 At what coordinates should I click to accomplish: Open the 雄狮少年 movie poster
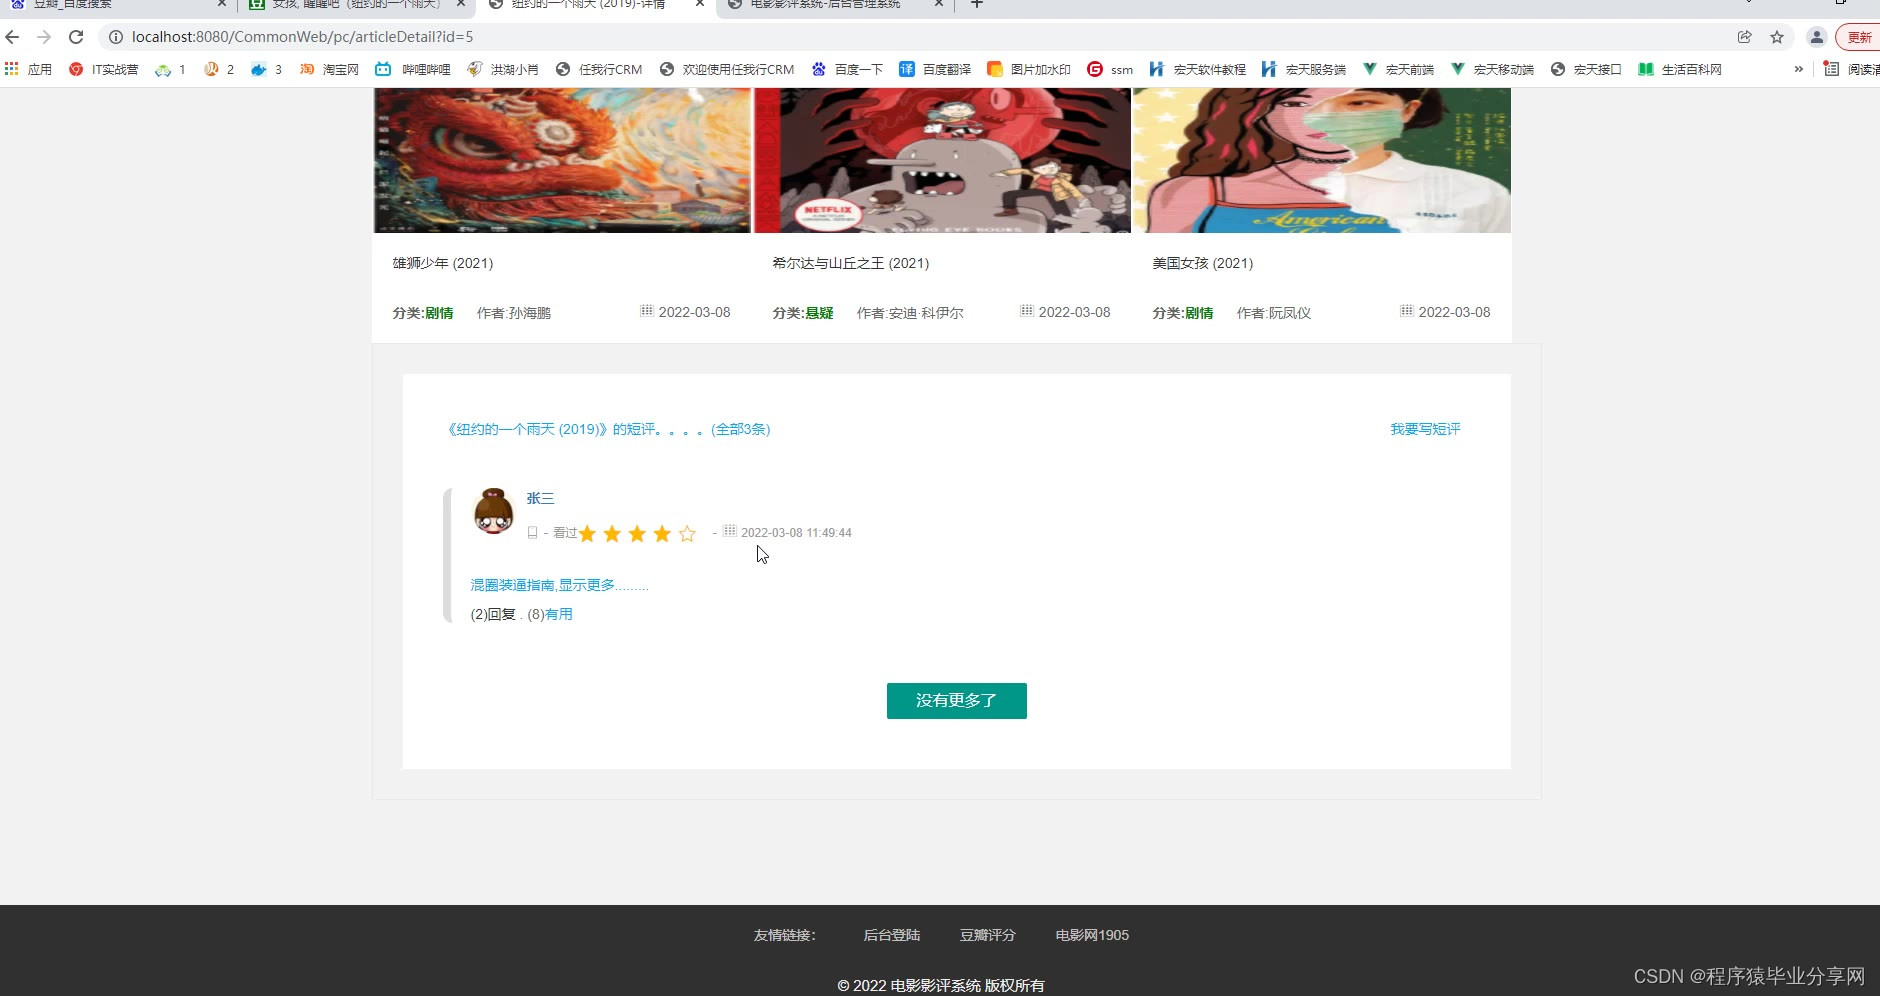pyautogui.click(x=562, y=160)
